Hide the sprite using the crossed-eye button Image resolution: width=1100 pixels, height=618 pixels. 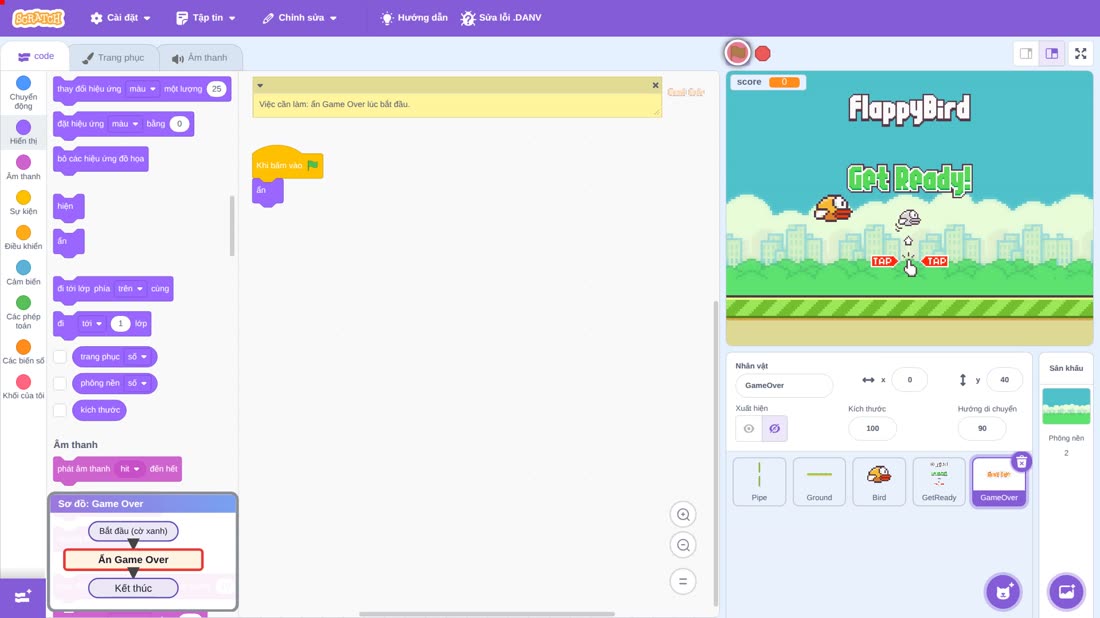click(774, 429)
